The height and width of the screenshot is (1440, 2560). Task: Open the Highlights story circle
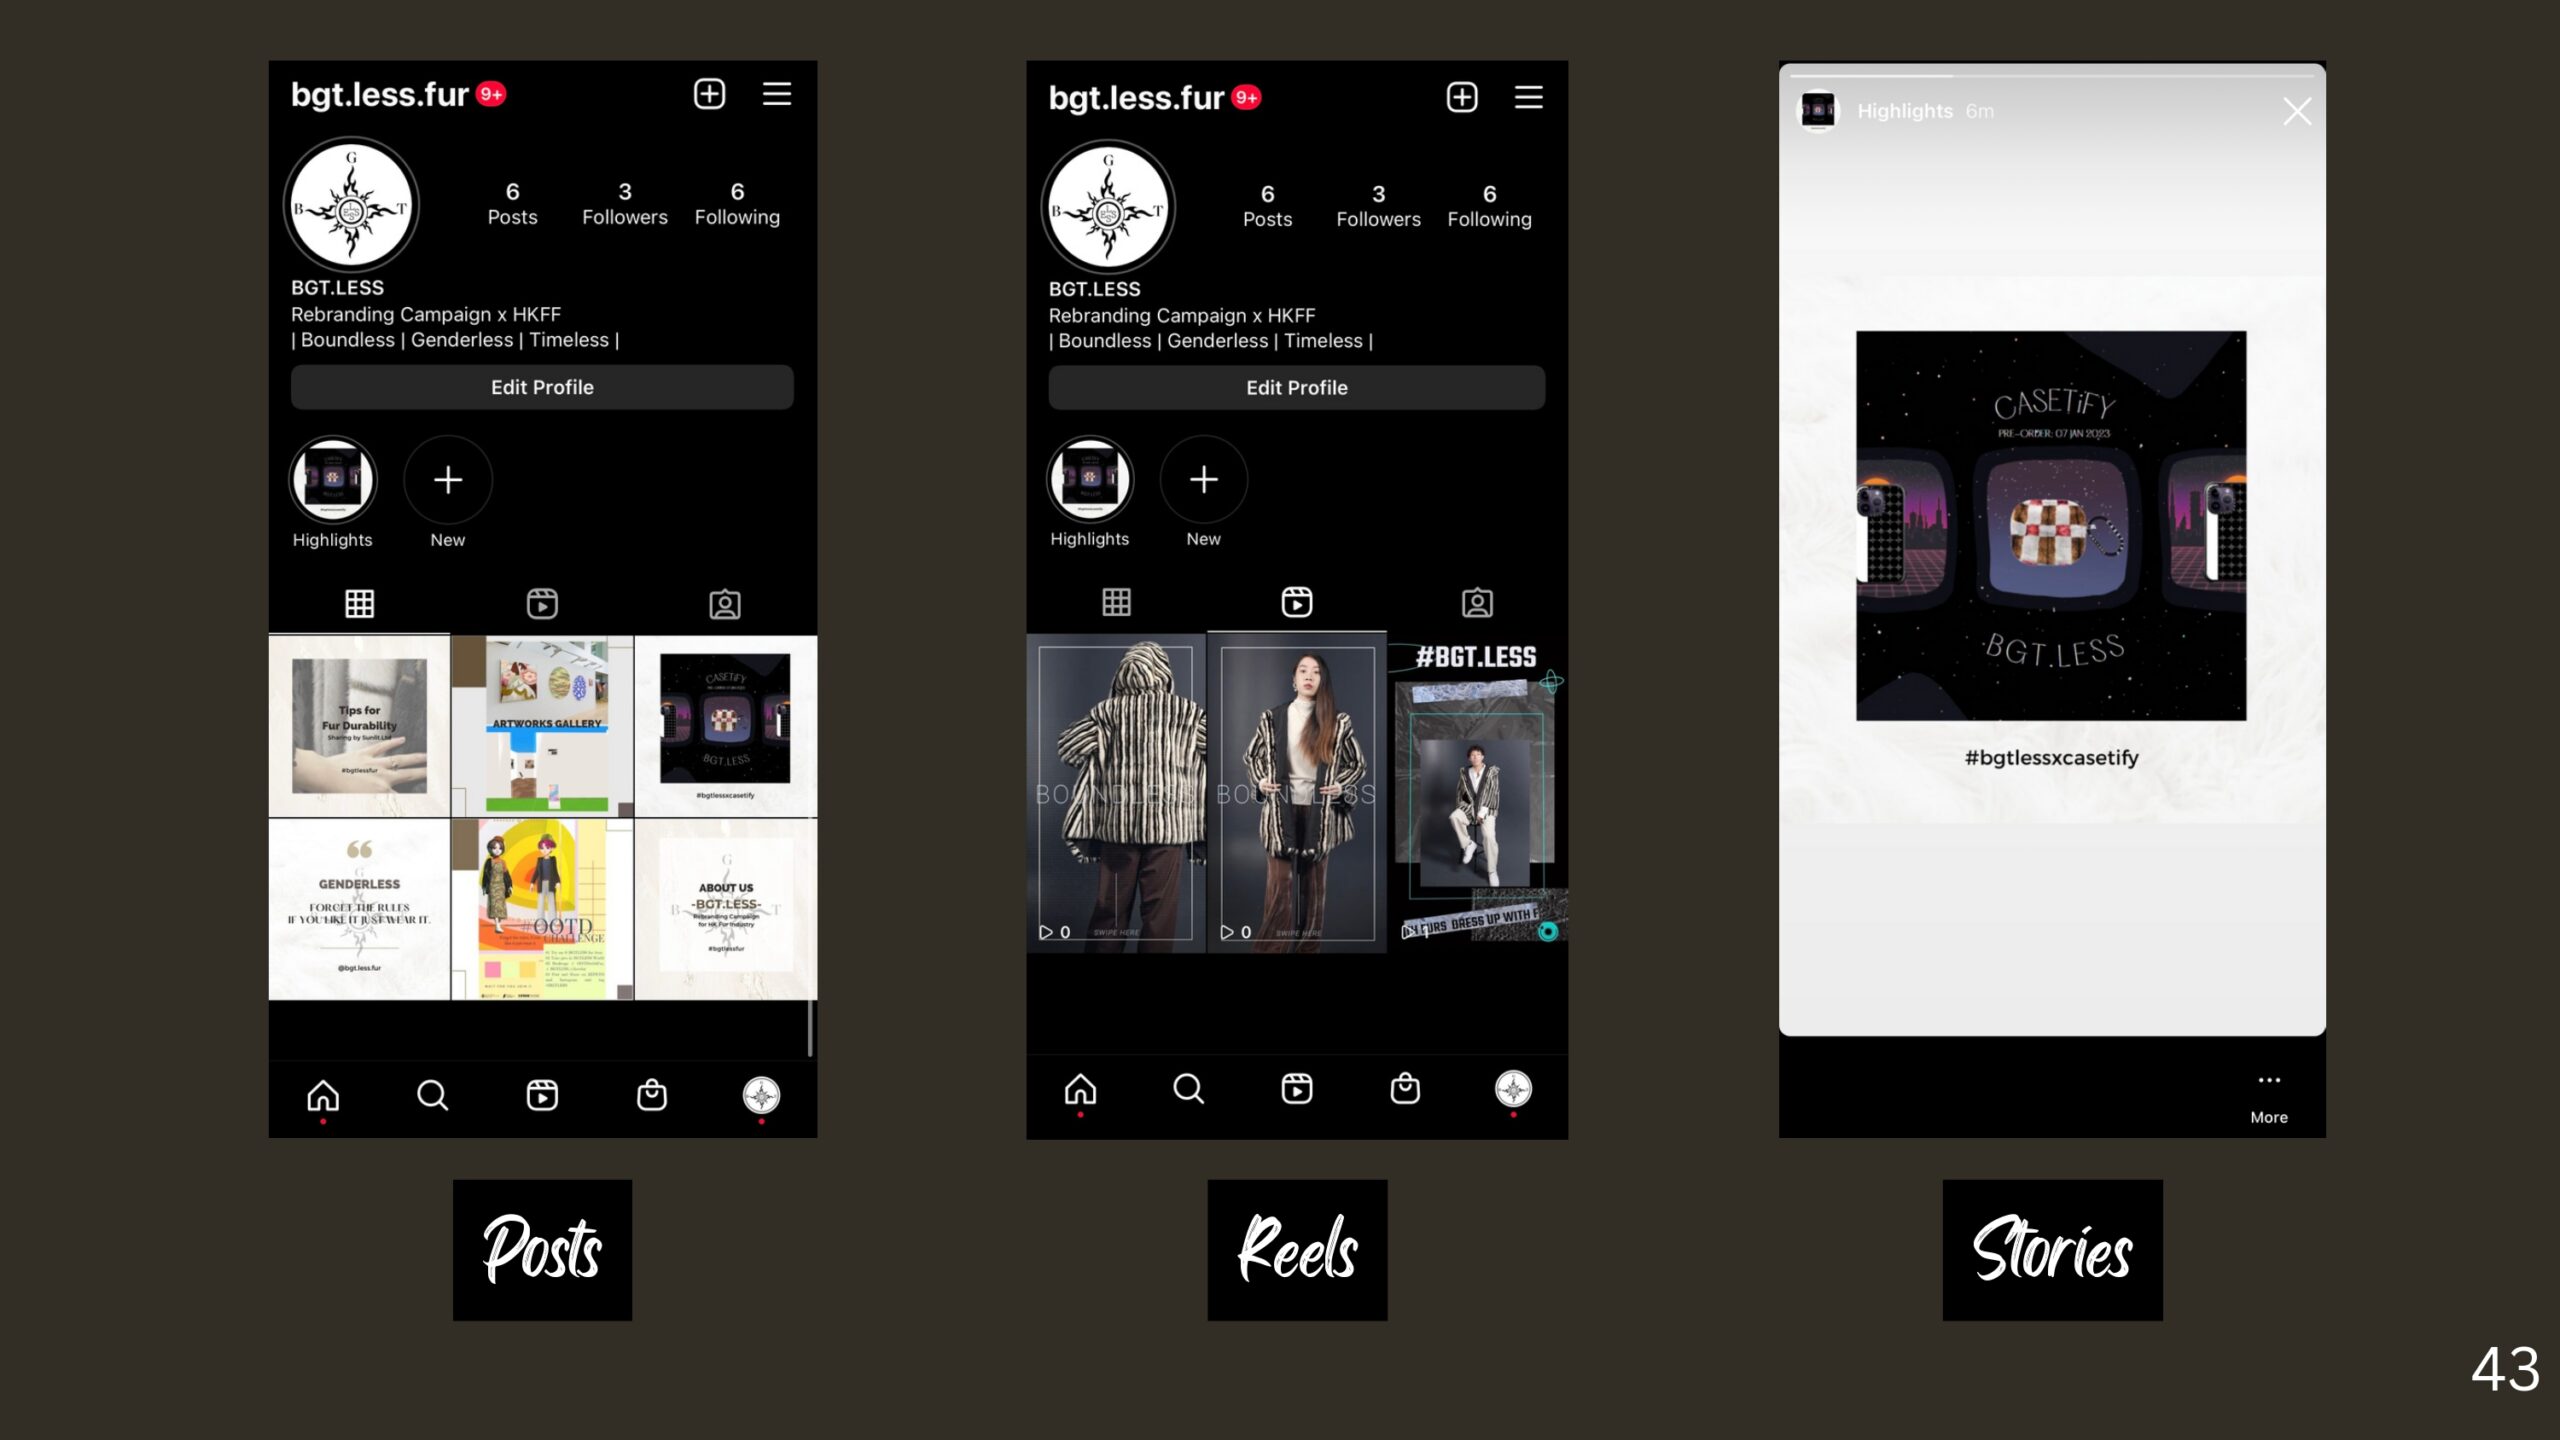coord(332,478)
